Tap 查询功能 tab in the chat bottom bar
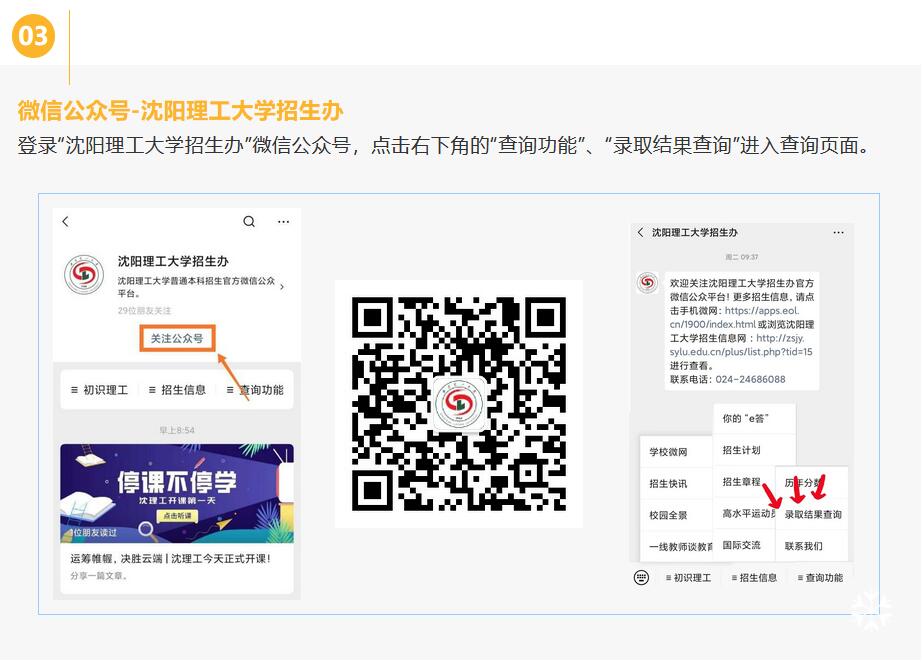 click(x=820, y=578)
